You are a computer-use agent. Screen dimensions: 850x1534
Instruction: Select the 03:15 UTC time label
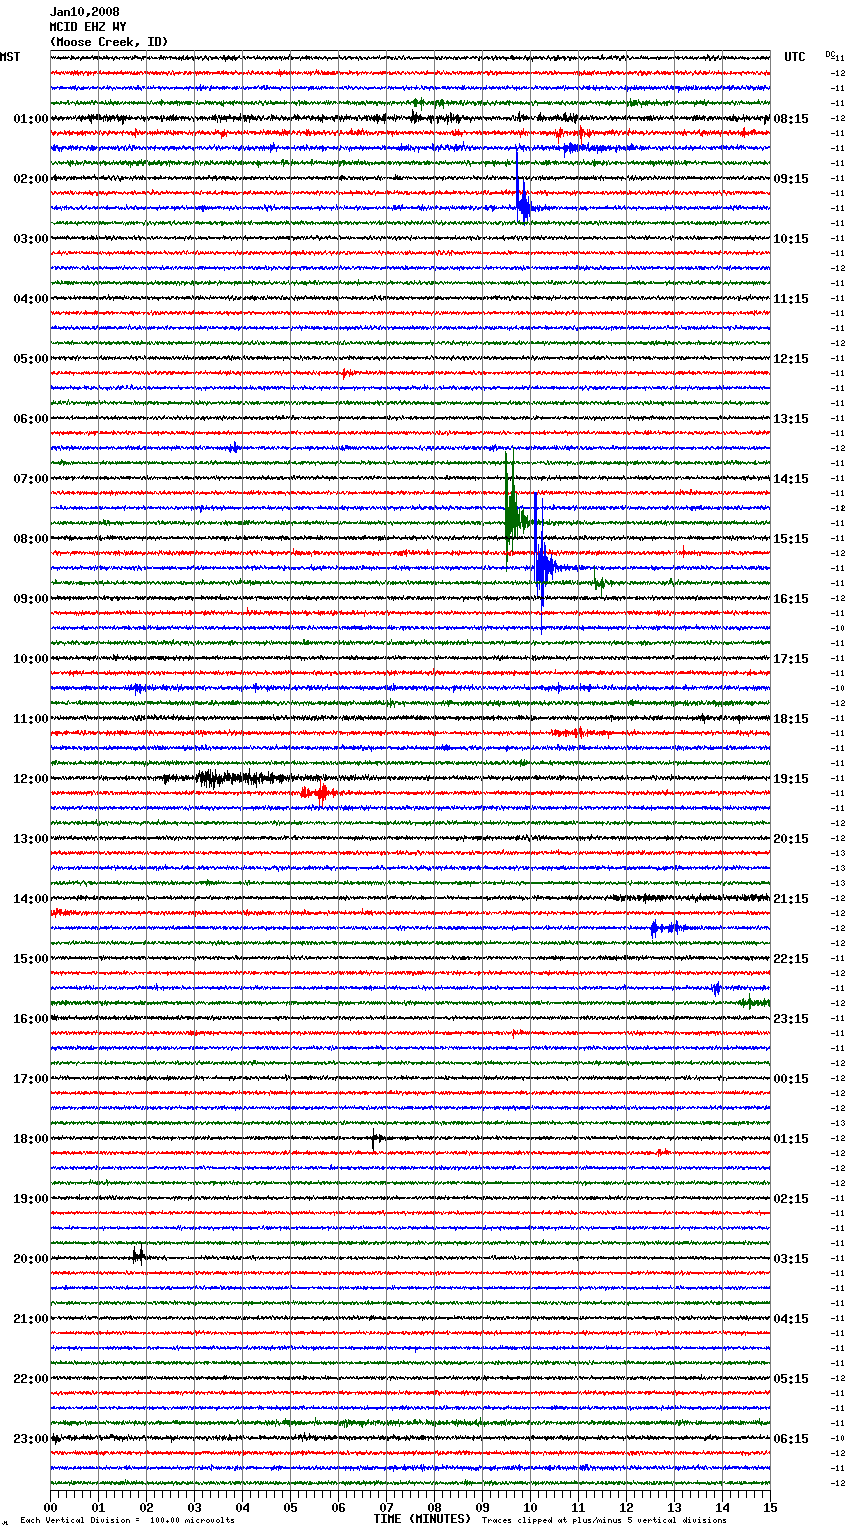[x=791, y=1259]
